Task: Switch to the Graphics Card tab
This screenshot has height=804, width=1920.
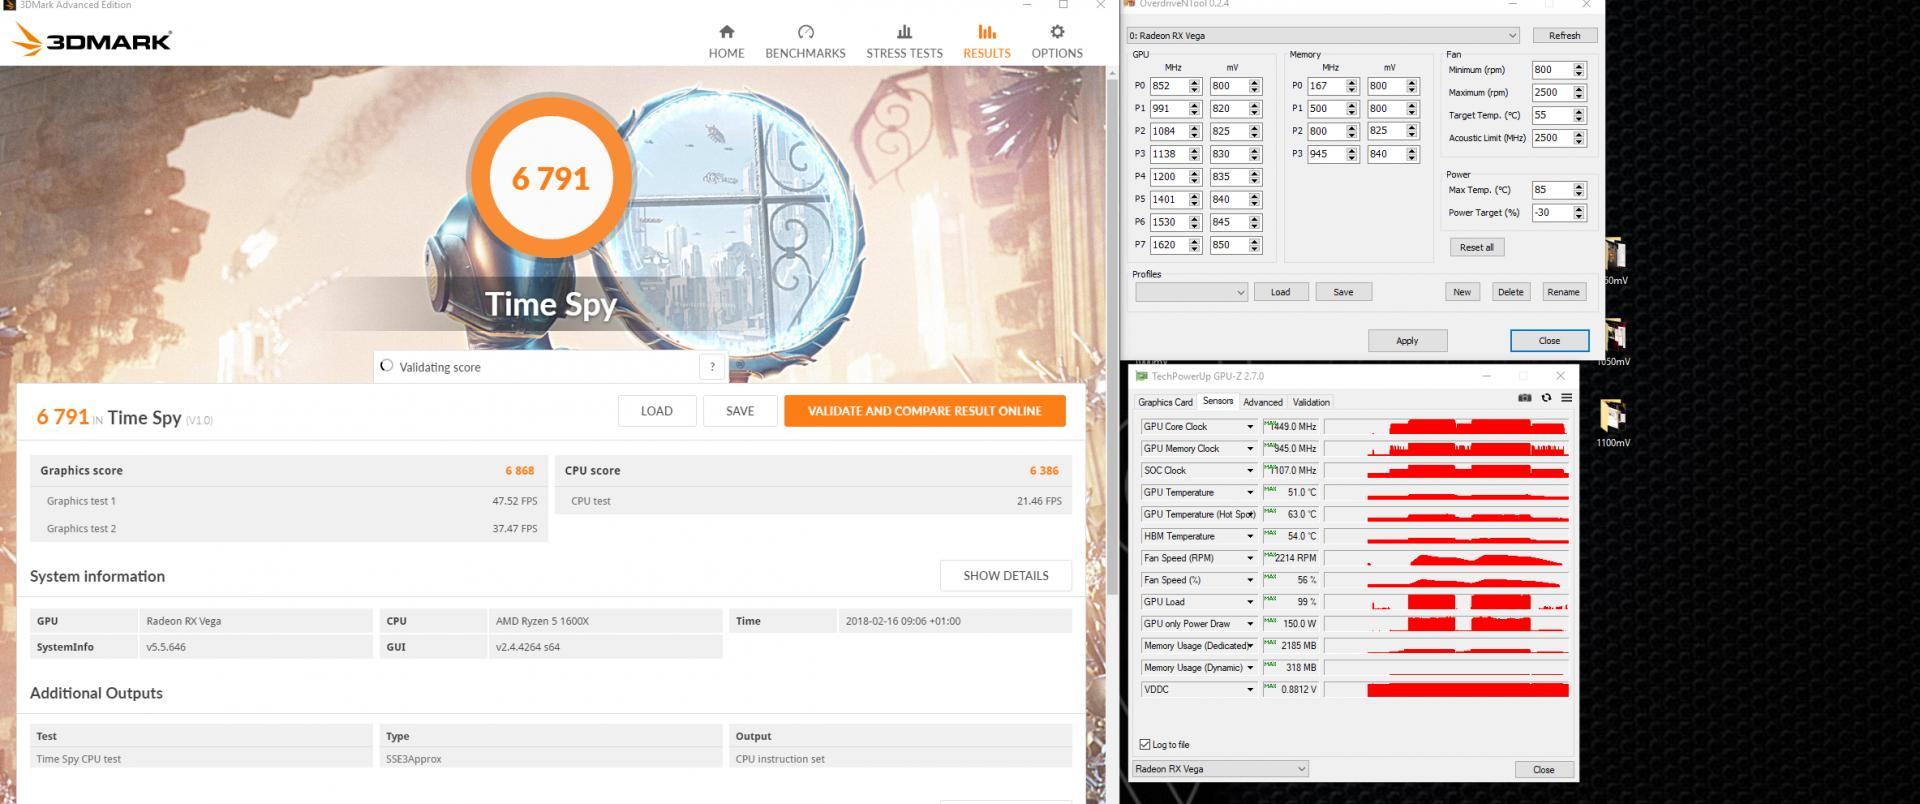Action: point(1165,402)
